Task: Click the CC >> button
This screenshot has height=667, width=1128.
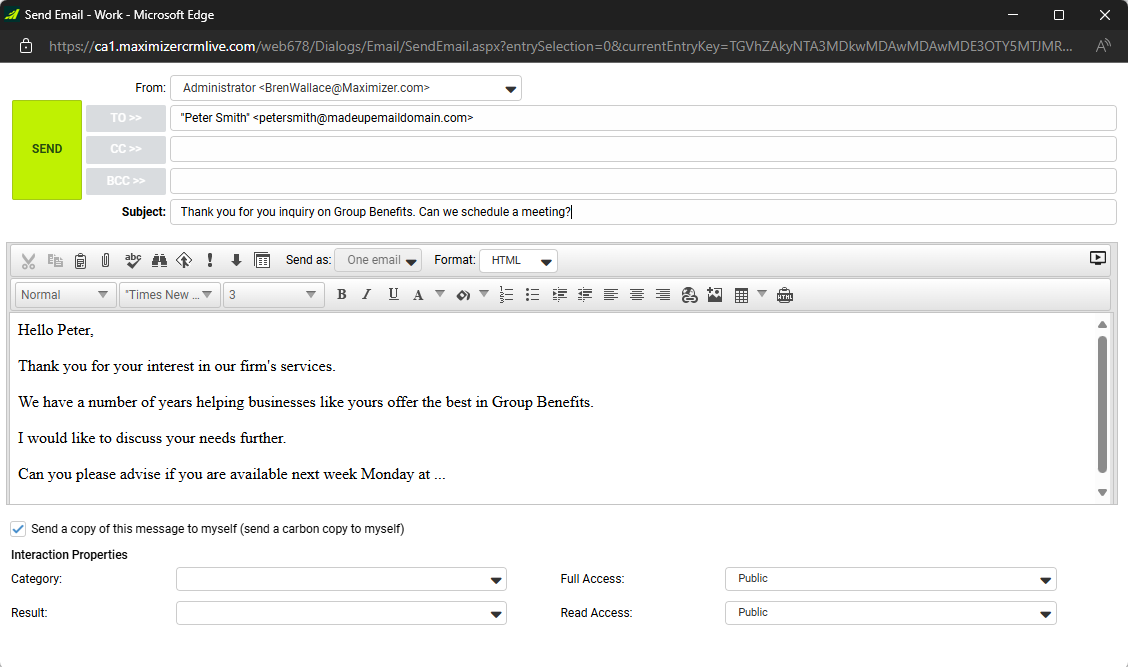Action: coord(126,149)
